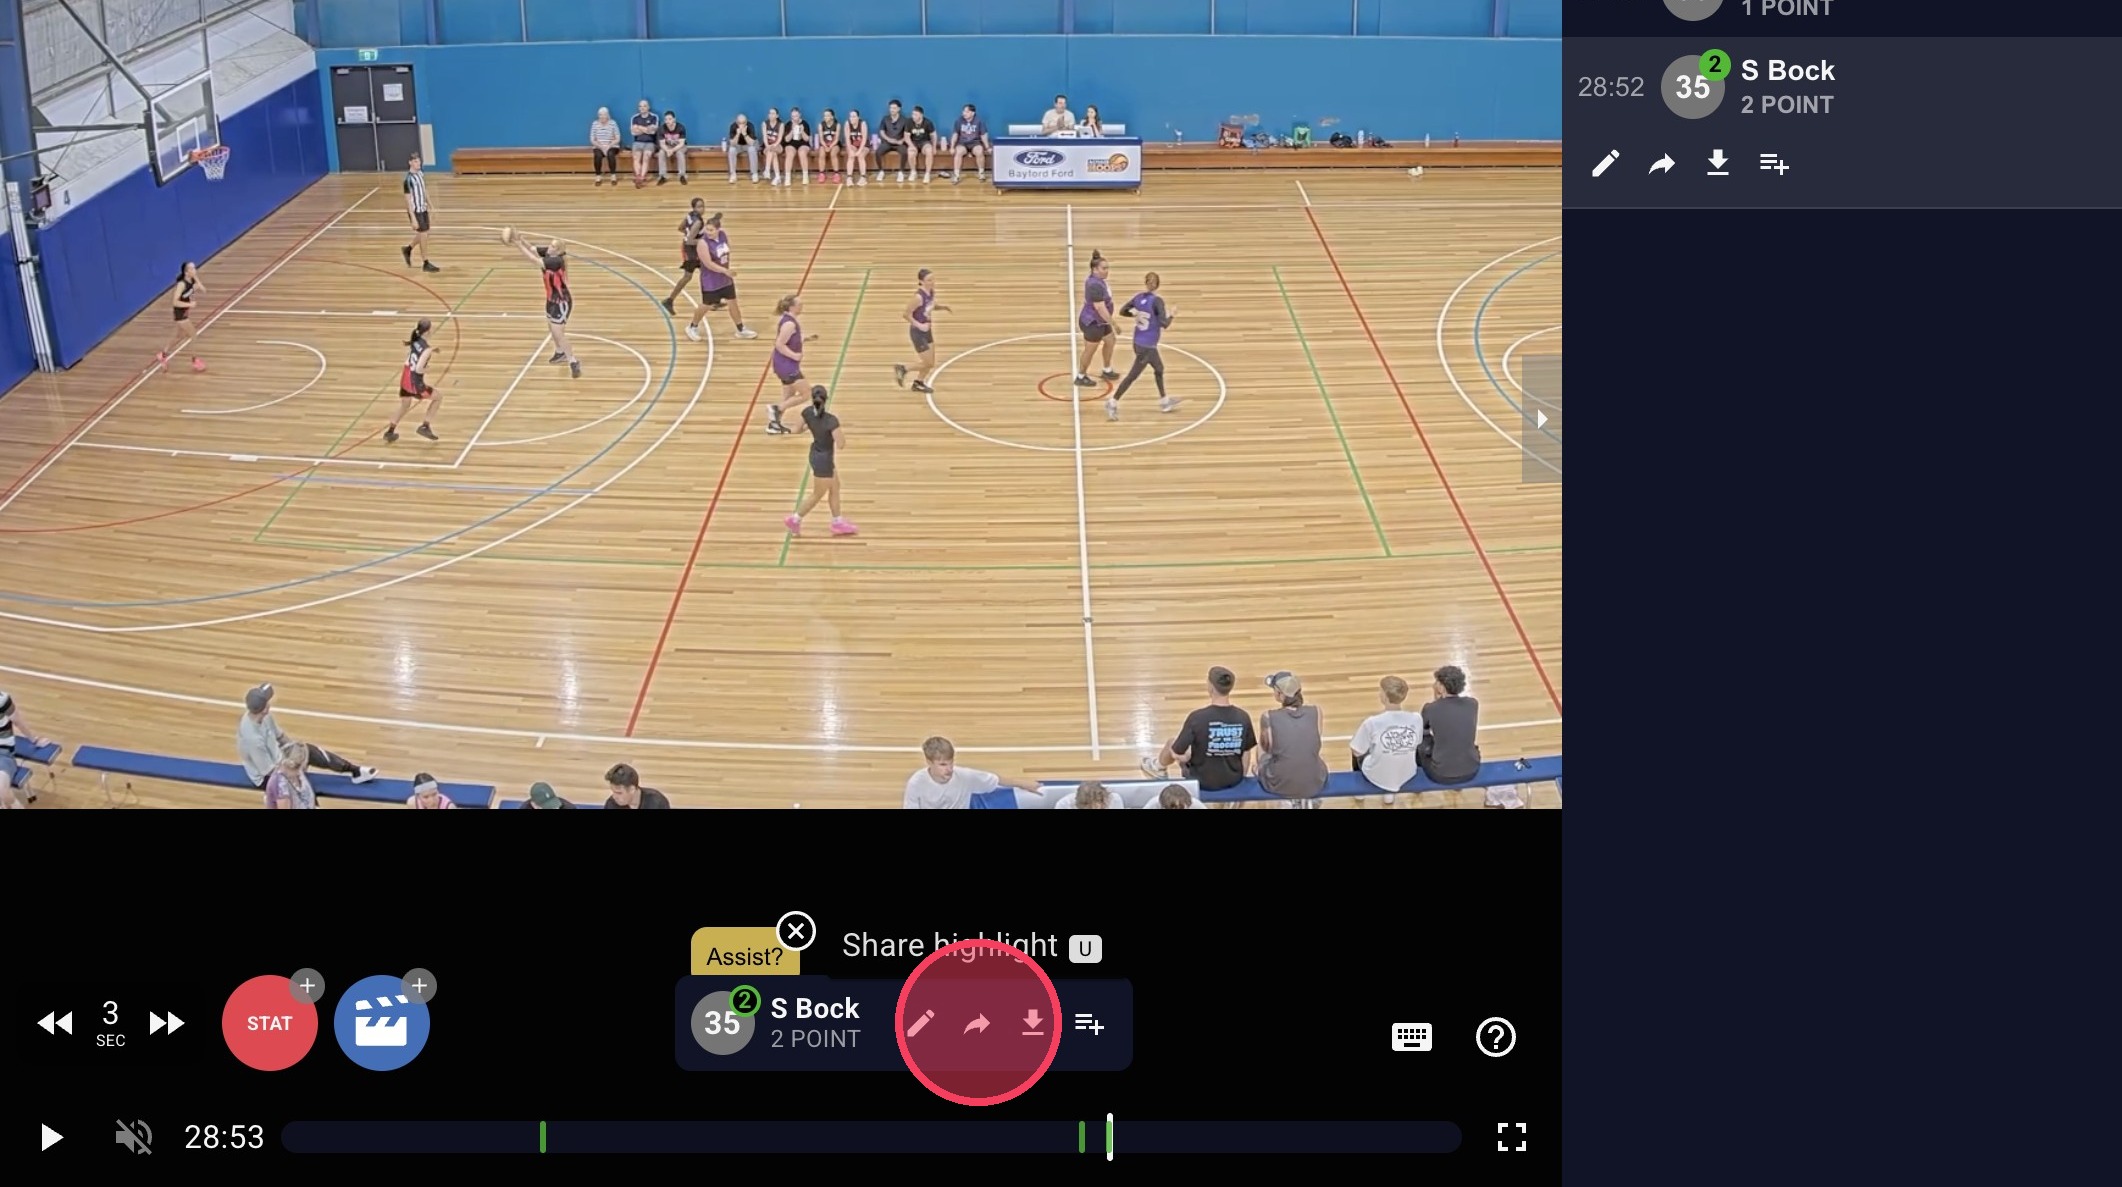This screenshot has width=2122, height=1187.
Task: Open keyboard shortcuts icon
Action: pyautogui.click(x=1411, y=1037)
